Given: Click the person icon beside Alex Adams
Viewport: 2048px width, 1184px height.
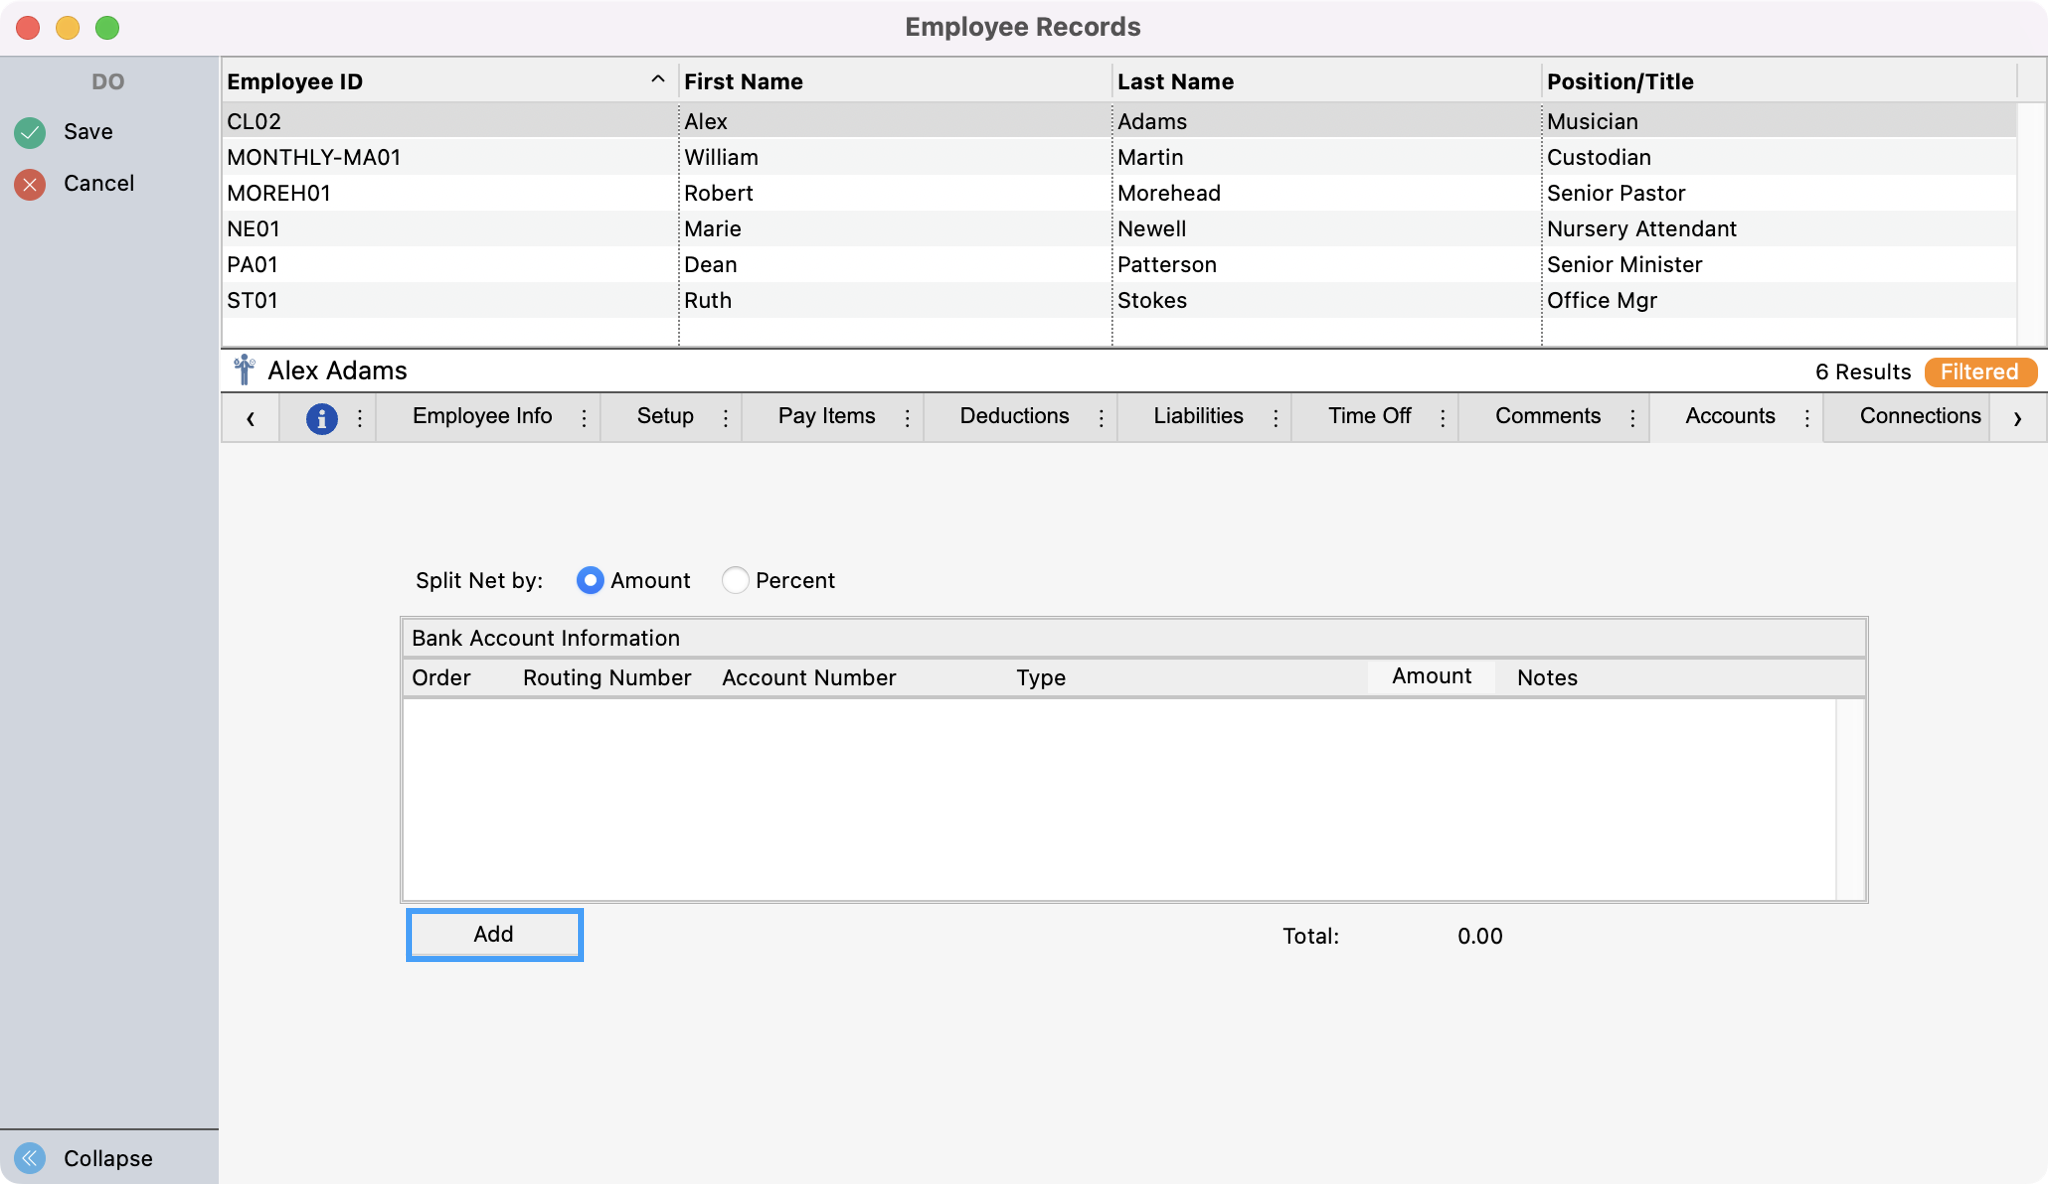Looking at the screenshot, I should [244, 371].
